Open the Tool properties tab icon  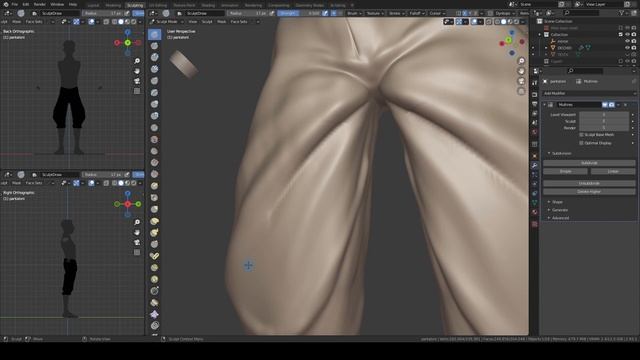[x=535, y=83]
